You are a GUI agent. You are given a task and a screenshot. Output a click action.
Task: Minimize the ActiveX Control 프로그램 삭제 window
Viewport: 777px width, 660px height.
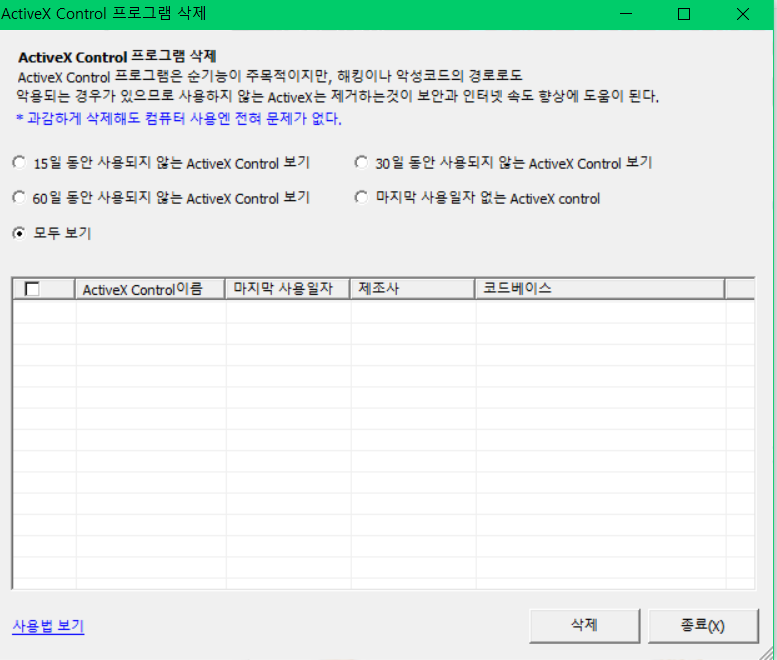click(626, 14)
